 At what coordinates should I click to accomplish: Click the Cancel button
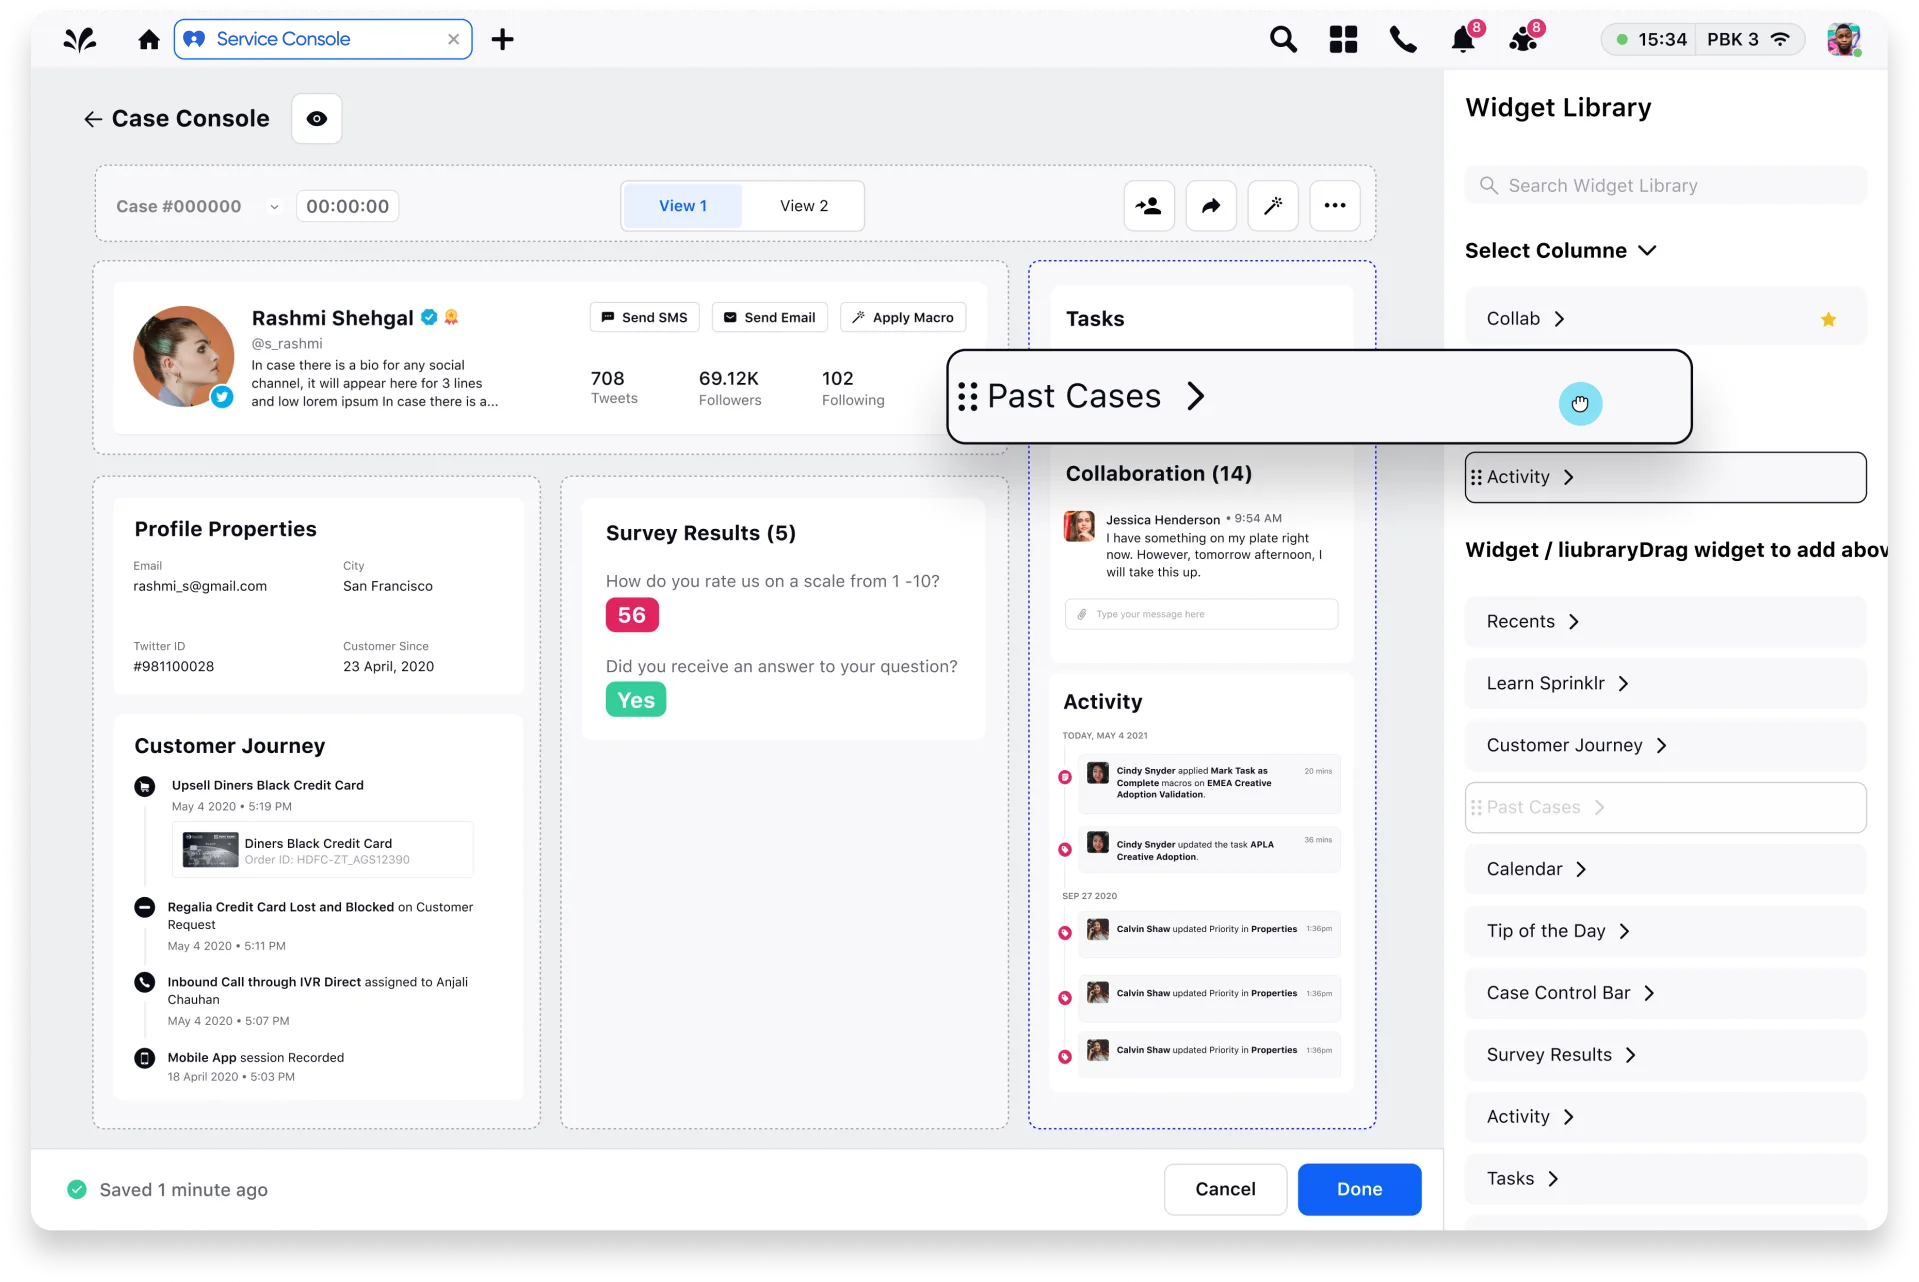[1225, 1190]
